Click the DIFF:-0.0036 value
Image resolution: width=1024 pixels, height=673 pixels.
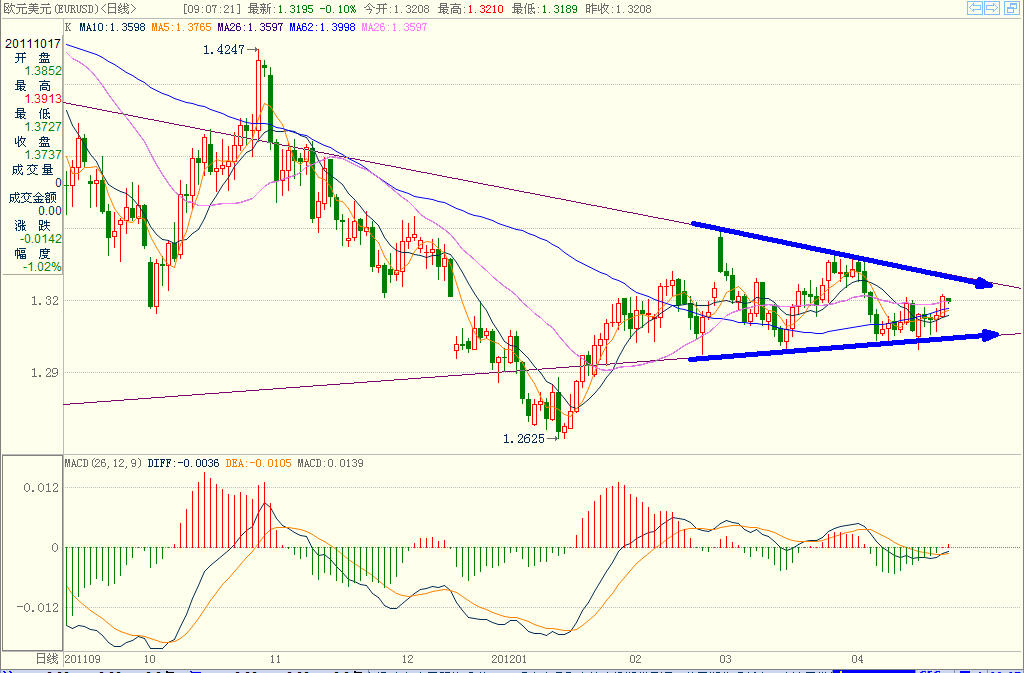tap(184, 463)
